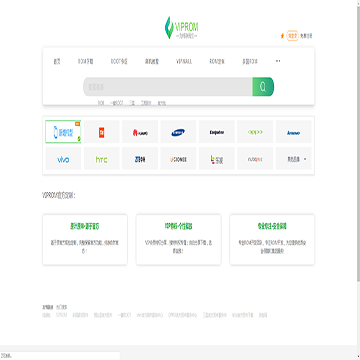Select the HTC brand logo tile

101,159
